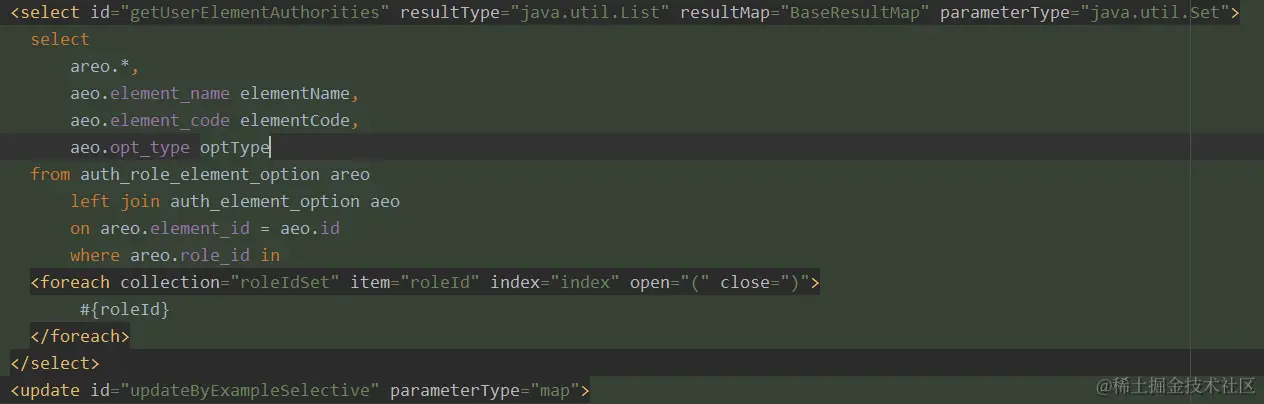Image resolution: width=1264 pixels, height=404 pixels.
Task: Click the "#{roleId}" placeholder
Action: pyautogui.click(x=125, y=309)
